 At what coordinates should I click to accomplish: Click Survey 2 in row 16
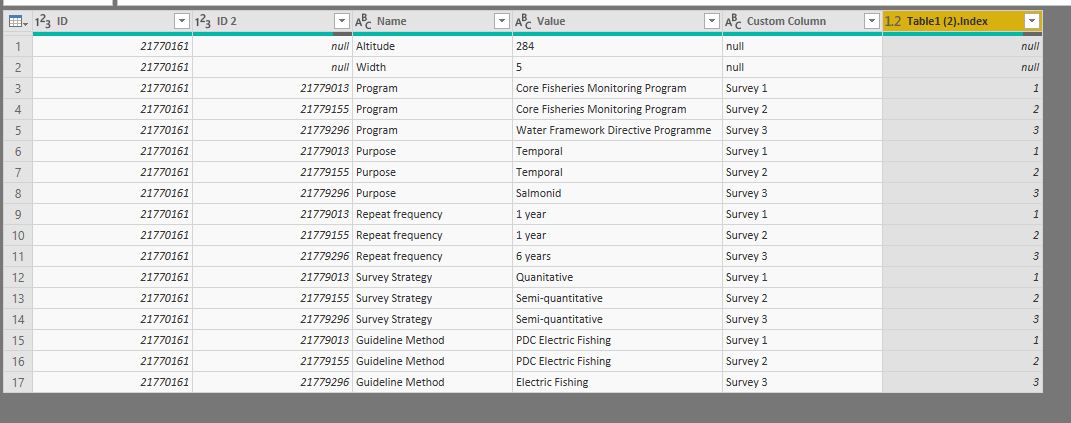[803, 361]
